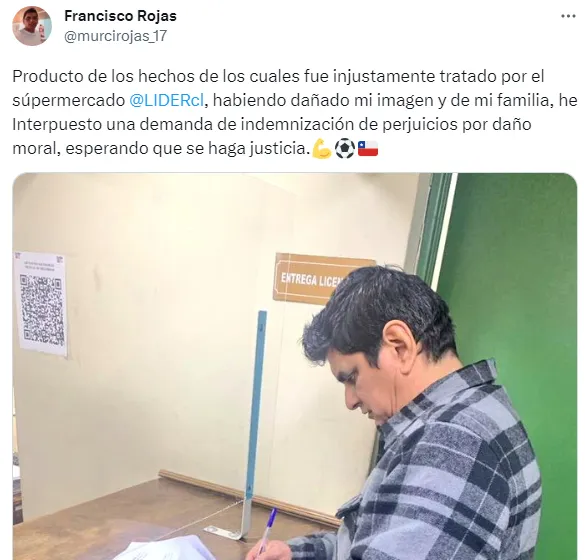The width and height of the screenshot is (586, 560).
Task: Click the blue pen in the photo
Action: coord(265,531)
